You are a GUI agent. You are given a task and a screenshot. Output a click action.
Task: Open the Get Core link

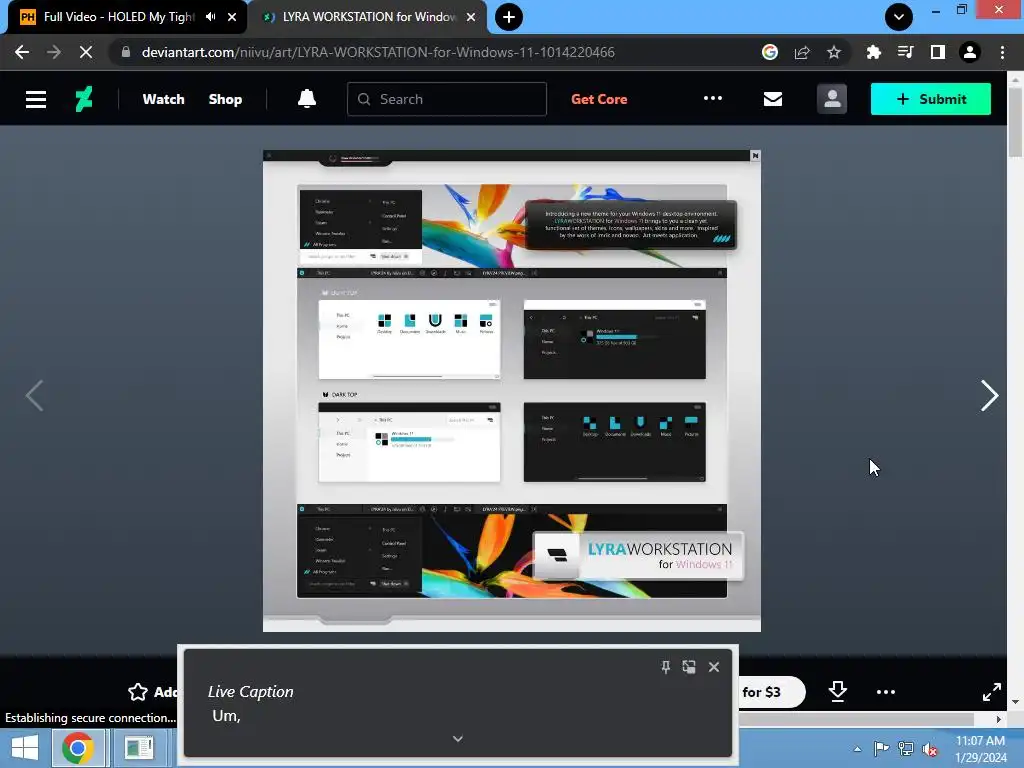point(599,99)
